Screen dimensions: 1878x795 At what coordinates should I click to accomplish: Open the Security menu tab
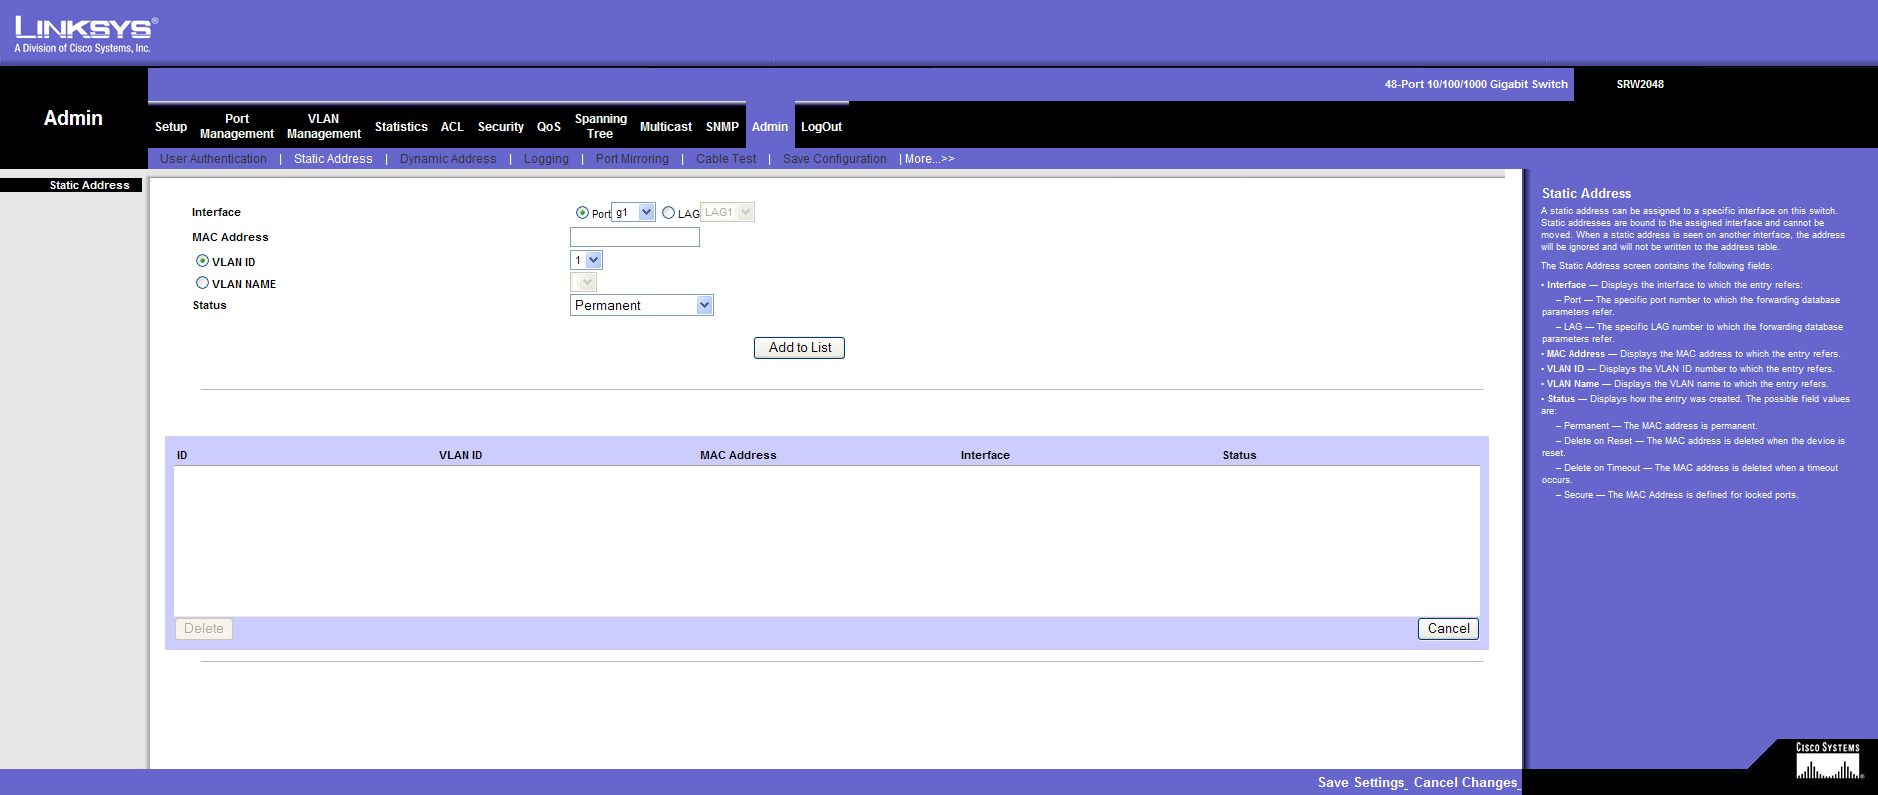(x=500, y=127)
